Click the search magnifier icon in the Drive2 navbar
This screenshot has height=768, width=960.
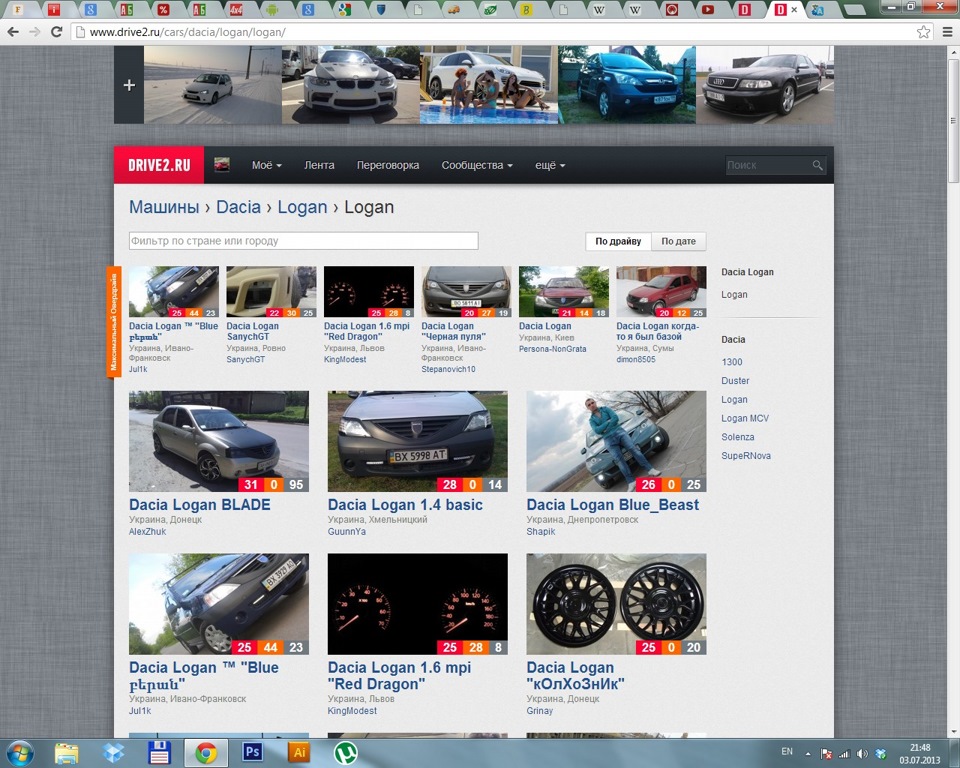tap(817, 165)
